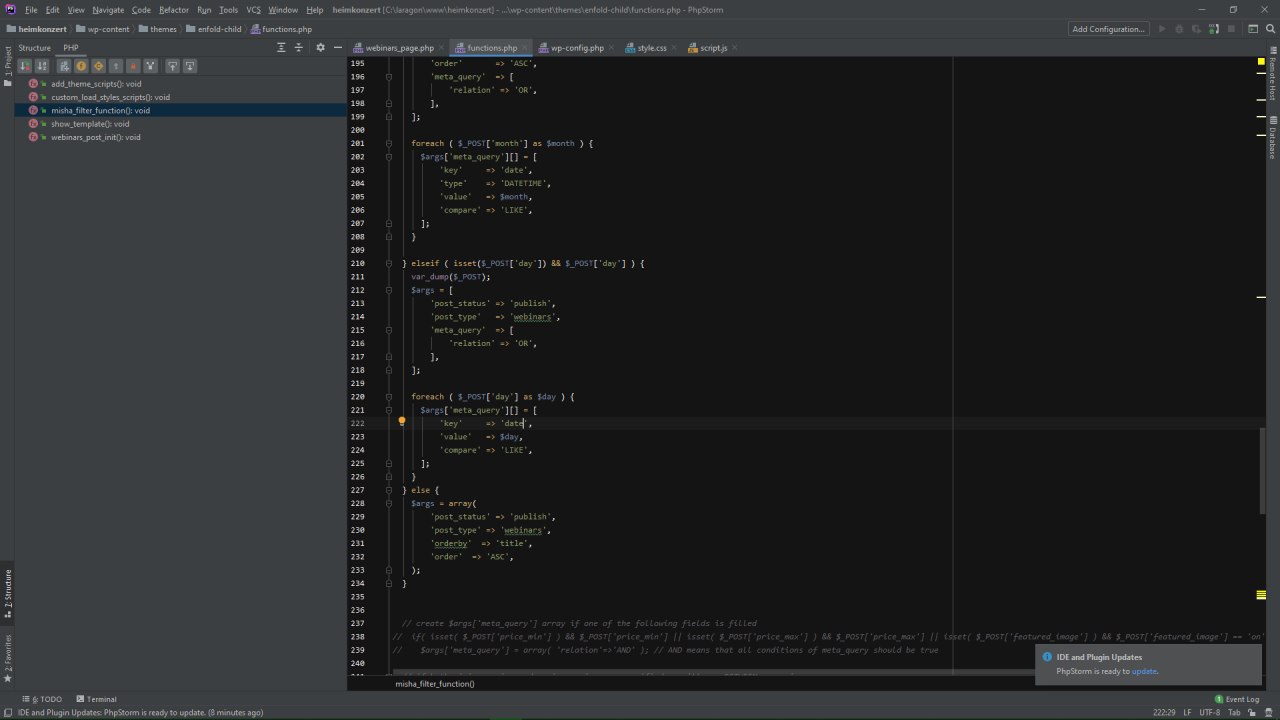Select show_template() in Structure tree
1280x720 pixels.
(90, 124)
